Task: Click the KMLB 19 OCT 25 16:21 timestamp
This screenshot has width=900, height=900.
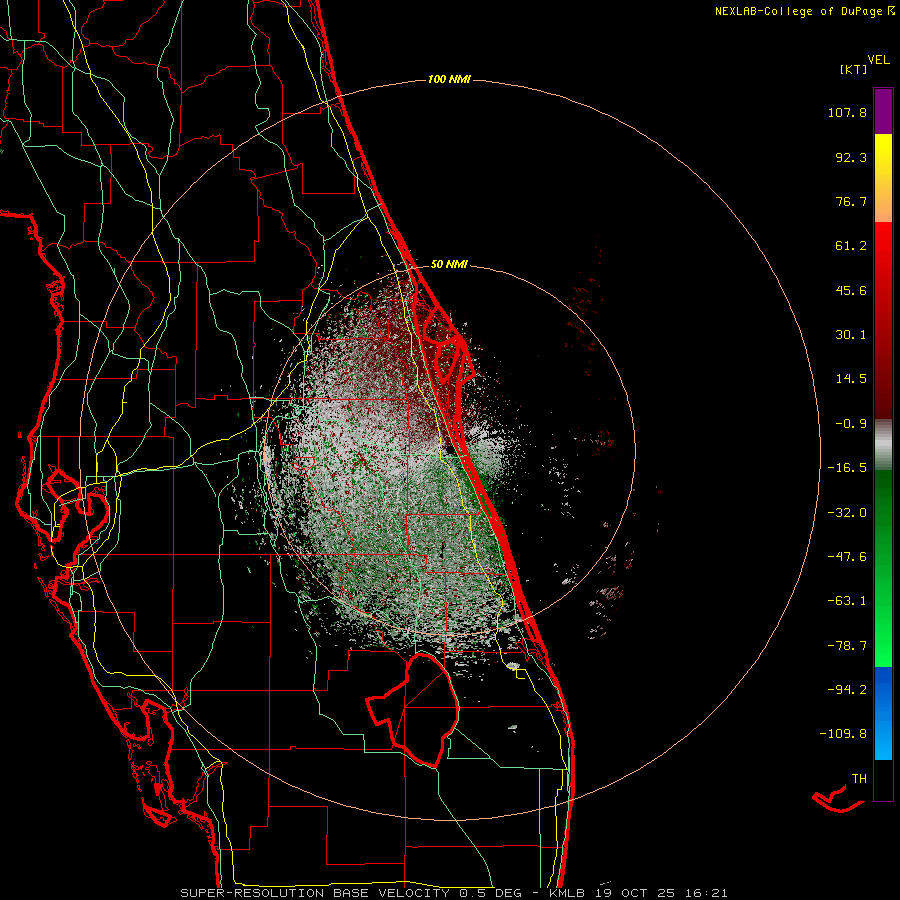Action: click(x=639, y=893)
